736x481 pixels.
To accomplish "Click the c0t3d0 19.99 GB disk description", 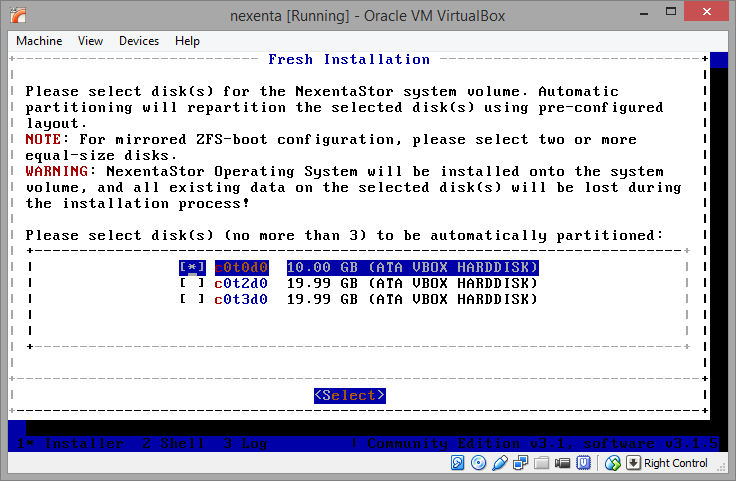I will [413, 299].
